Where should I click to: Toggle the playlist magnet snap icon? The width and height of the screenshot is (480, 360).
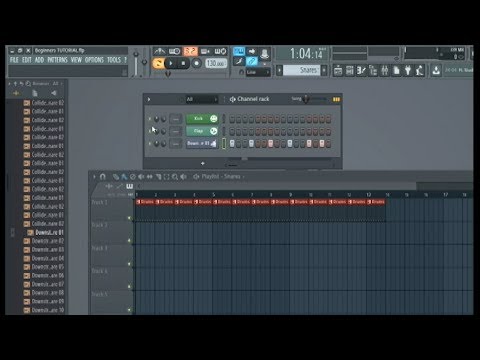[x=103, y=177]
